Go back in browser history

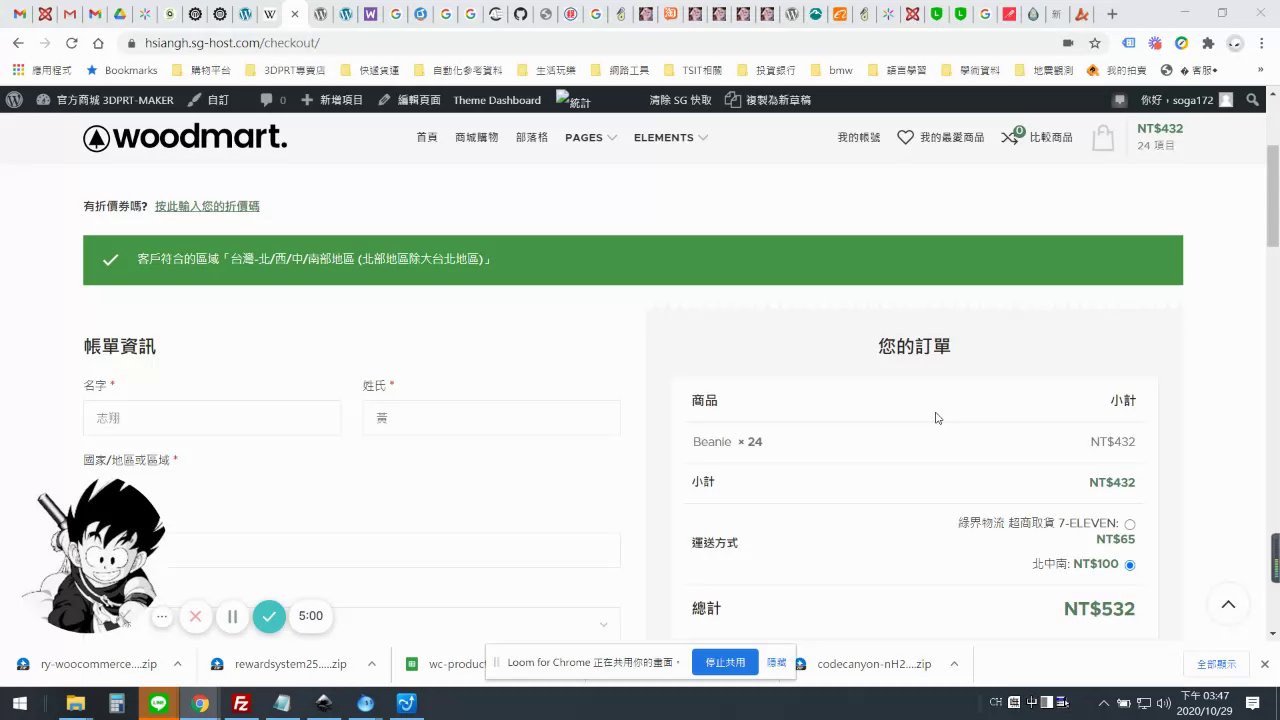coord(18,43)
